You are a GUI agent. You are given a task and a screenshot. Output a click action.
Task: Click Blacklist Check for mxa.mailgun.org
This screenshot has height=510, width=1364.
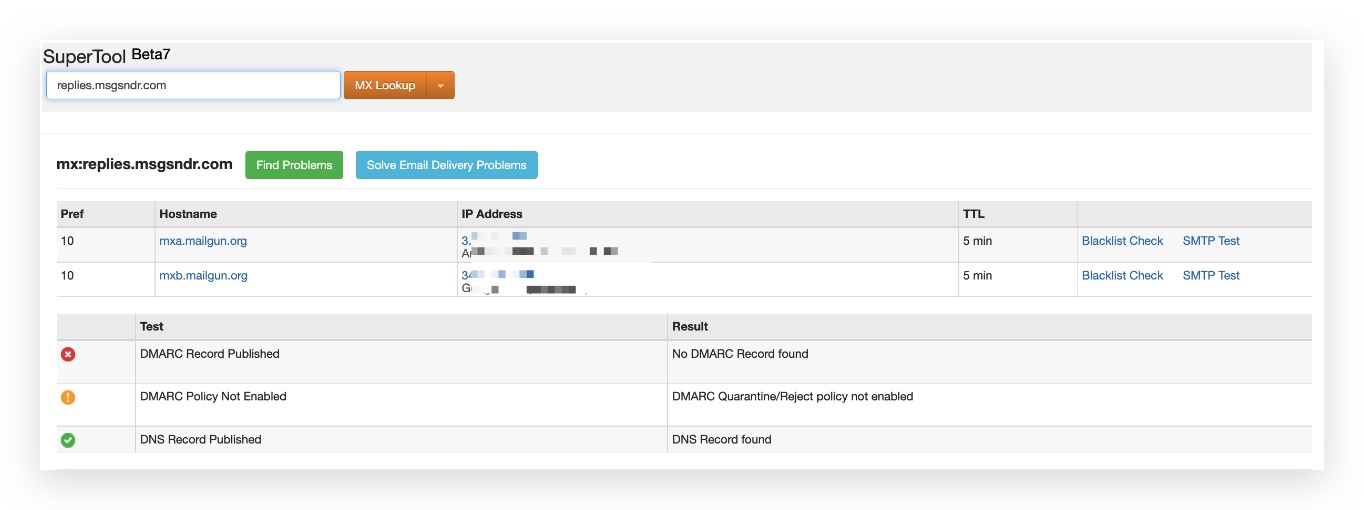pyautogui.click(x=1122, y=241)
